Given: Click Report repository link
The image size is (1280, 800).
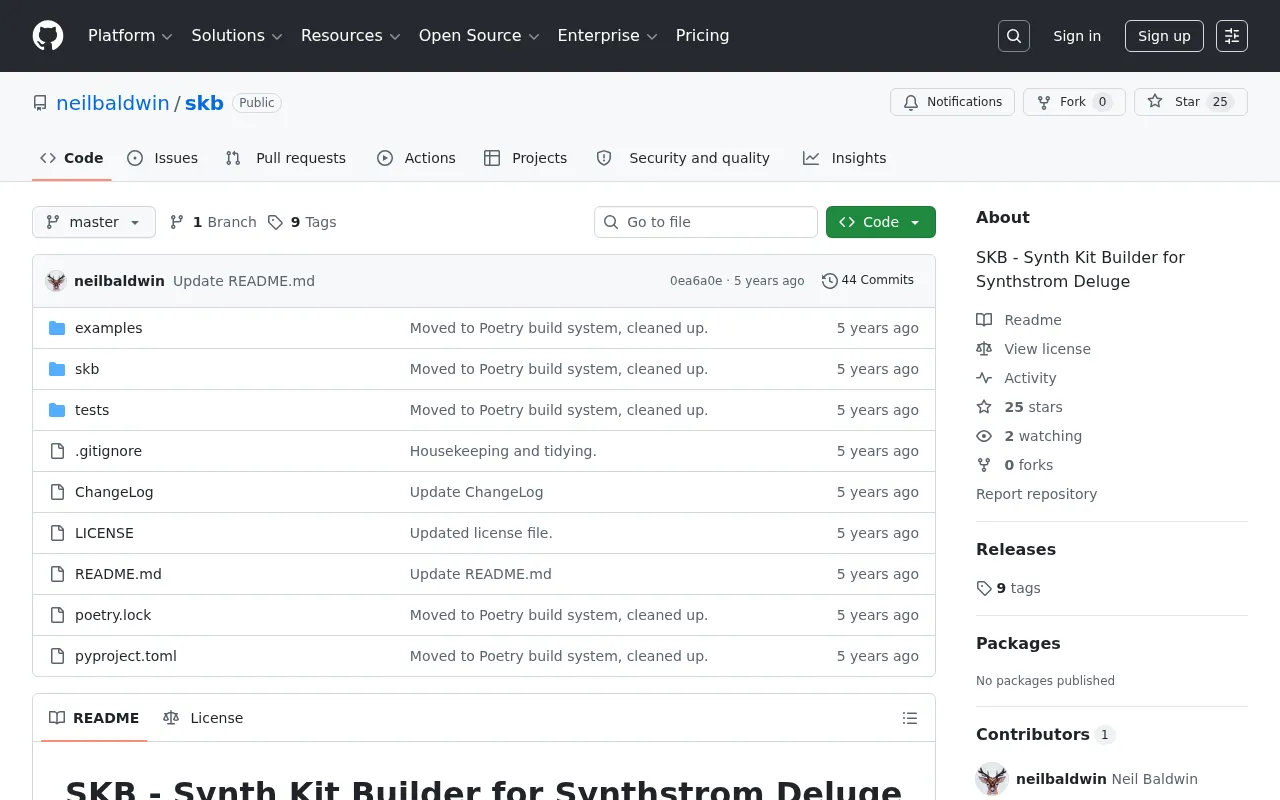Looking at the screenshot, I should [x=1036, y=494].
